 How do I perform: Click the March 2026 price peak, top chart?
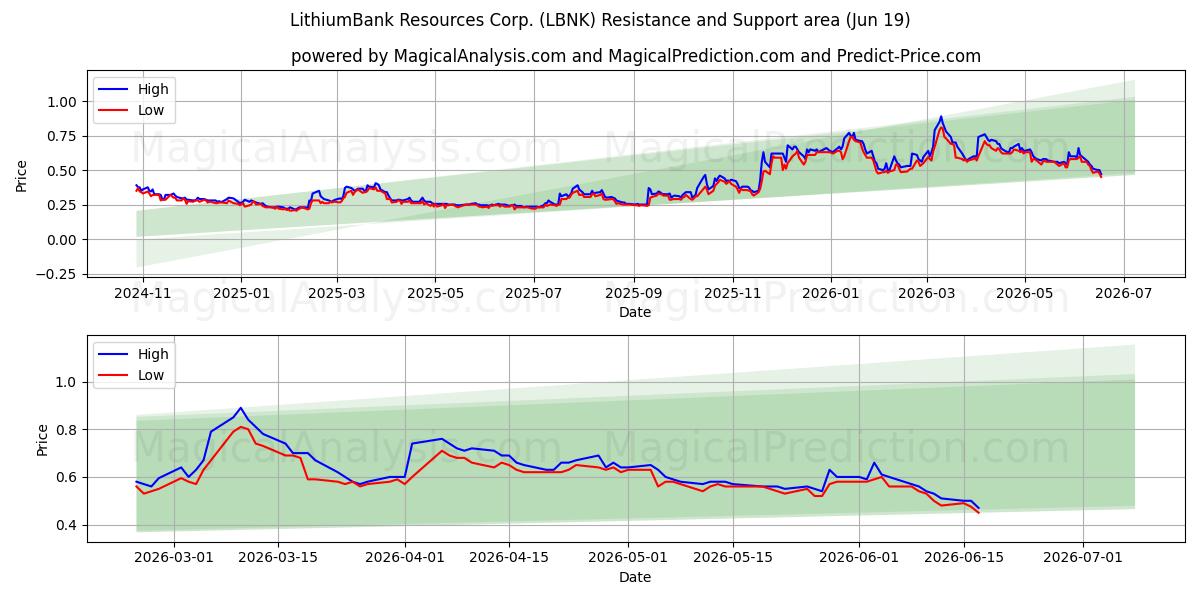tap(940, 117)
